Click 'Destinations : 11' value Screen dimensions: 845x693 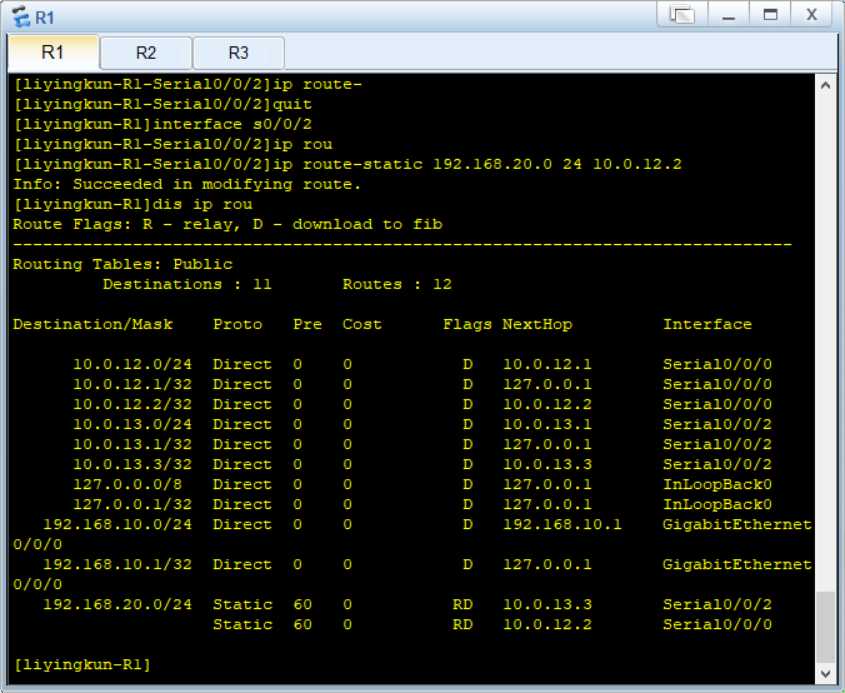(x=187, y=284)
